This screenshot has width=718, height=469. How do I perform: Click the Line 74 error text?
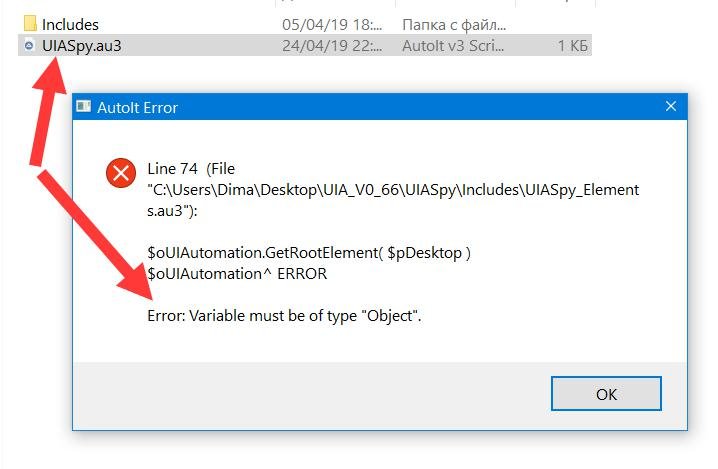coord(172,169)
